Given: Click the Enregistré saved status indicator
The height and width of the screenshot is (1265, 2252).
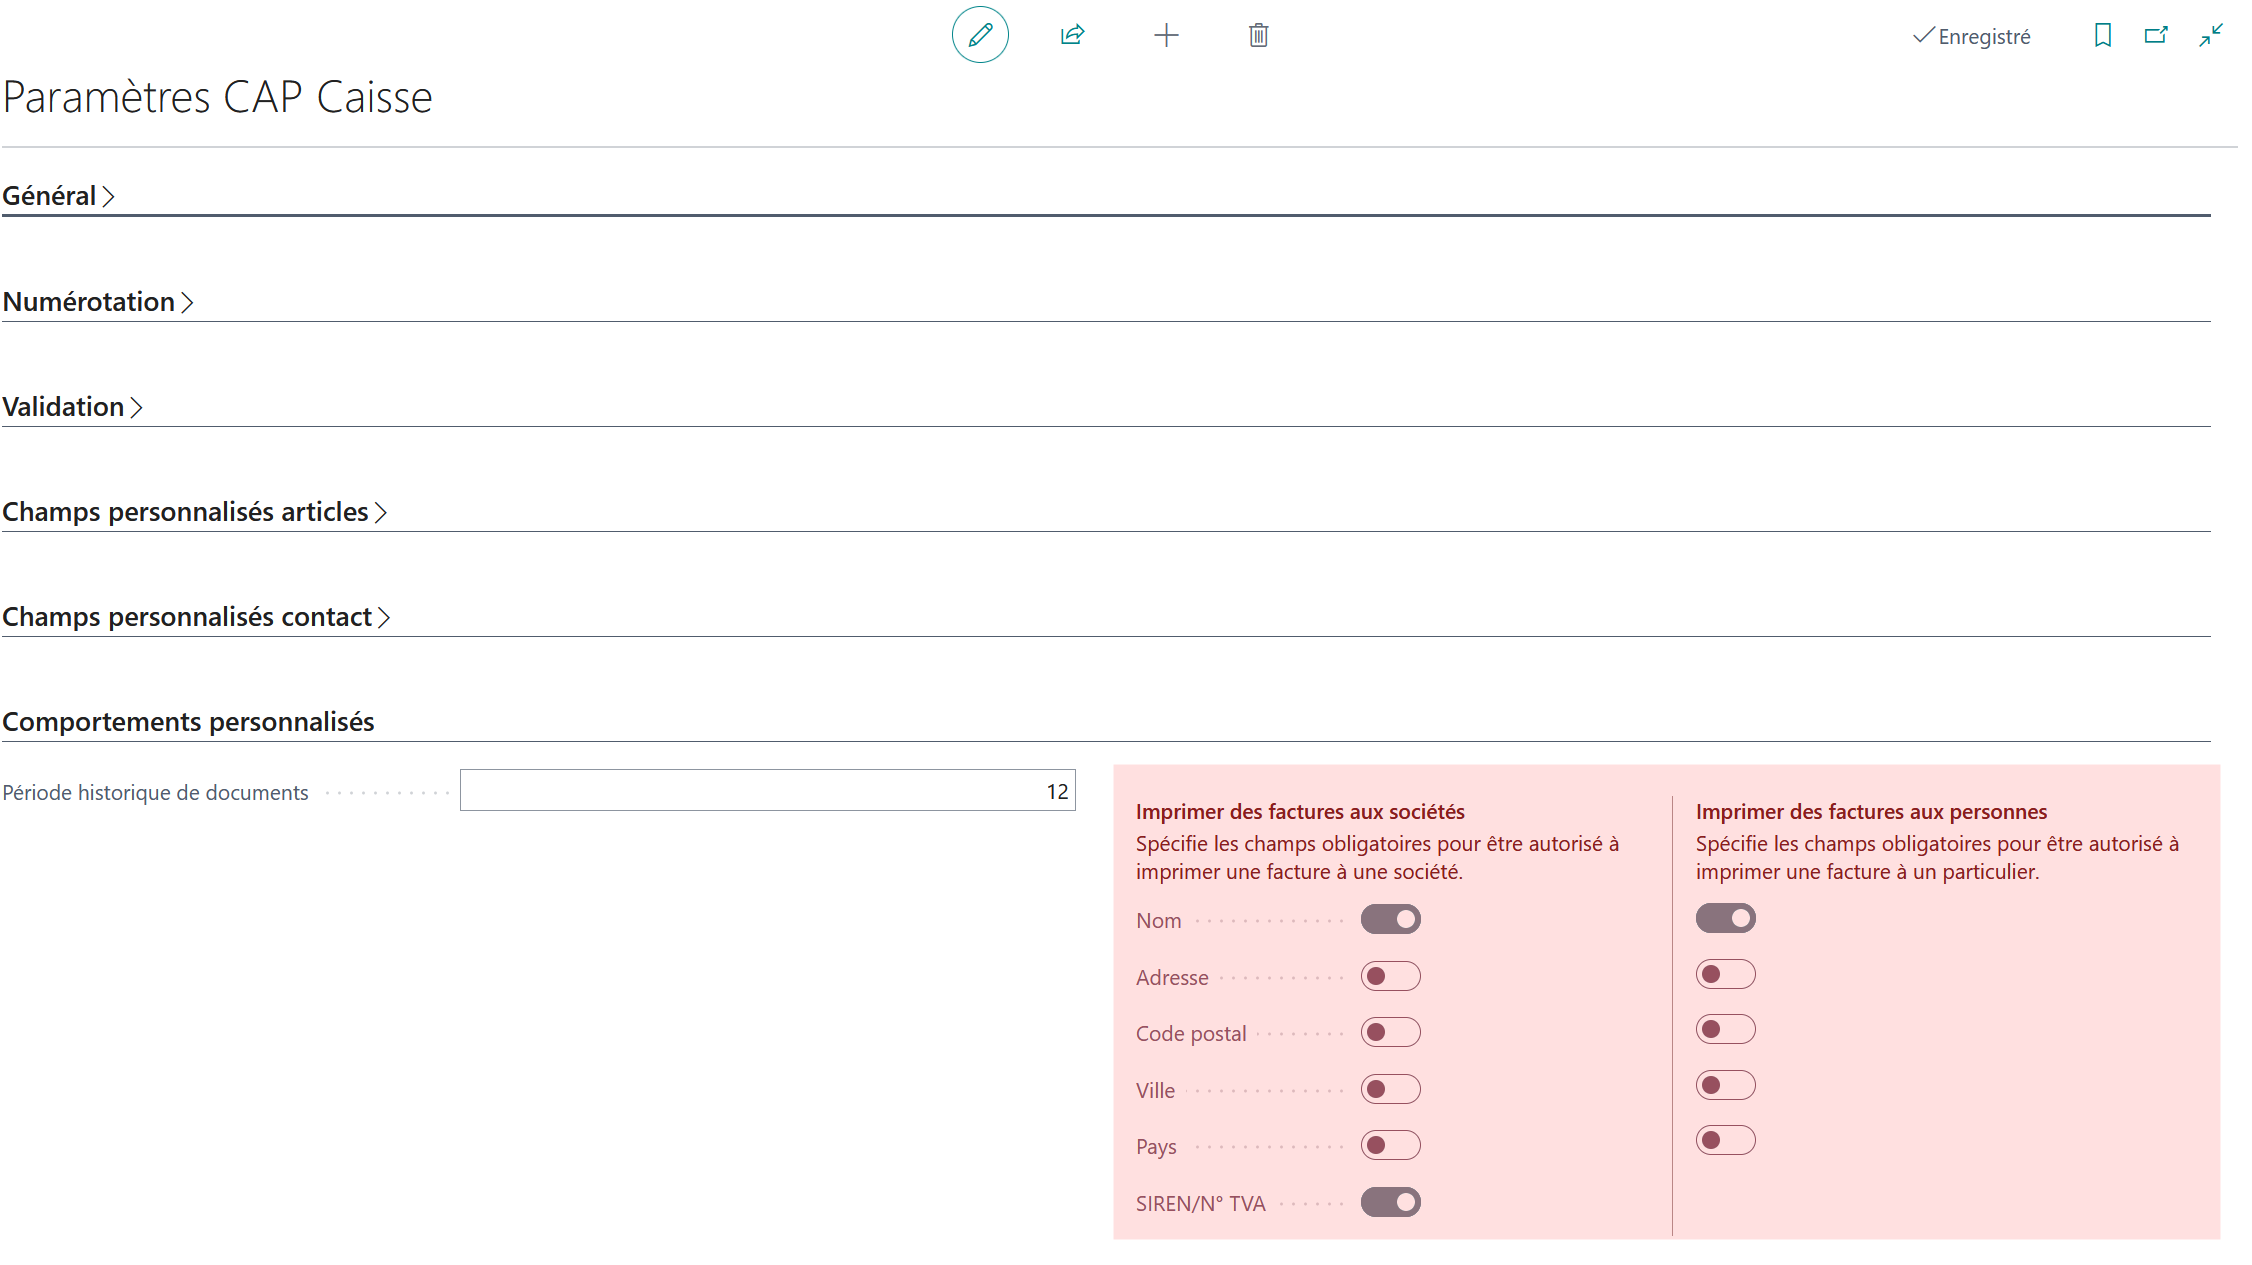Looking at the screenshot, I should pyautogui.click(x=1971, y=36).
